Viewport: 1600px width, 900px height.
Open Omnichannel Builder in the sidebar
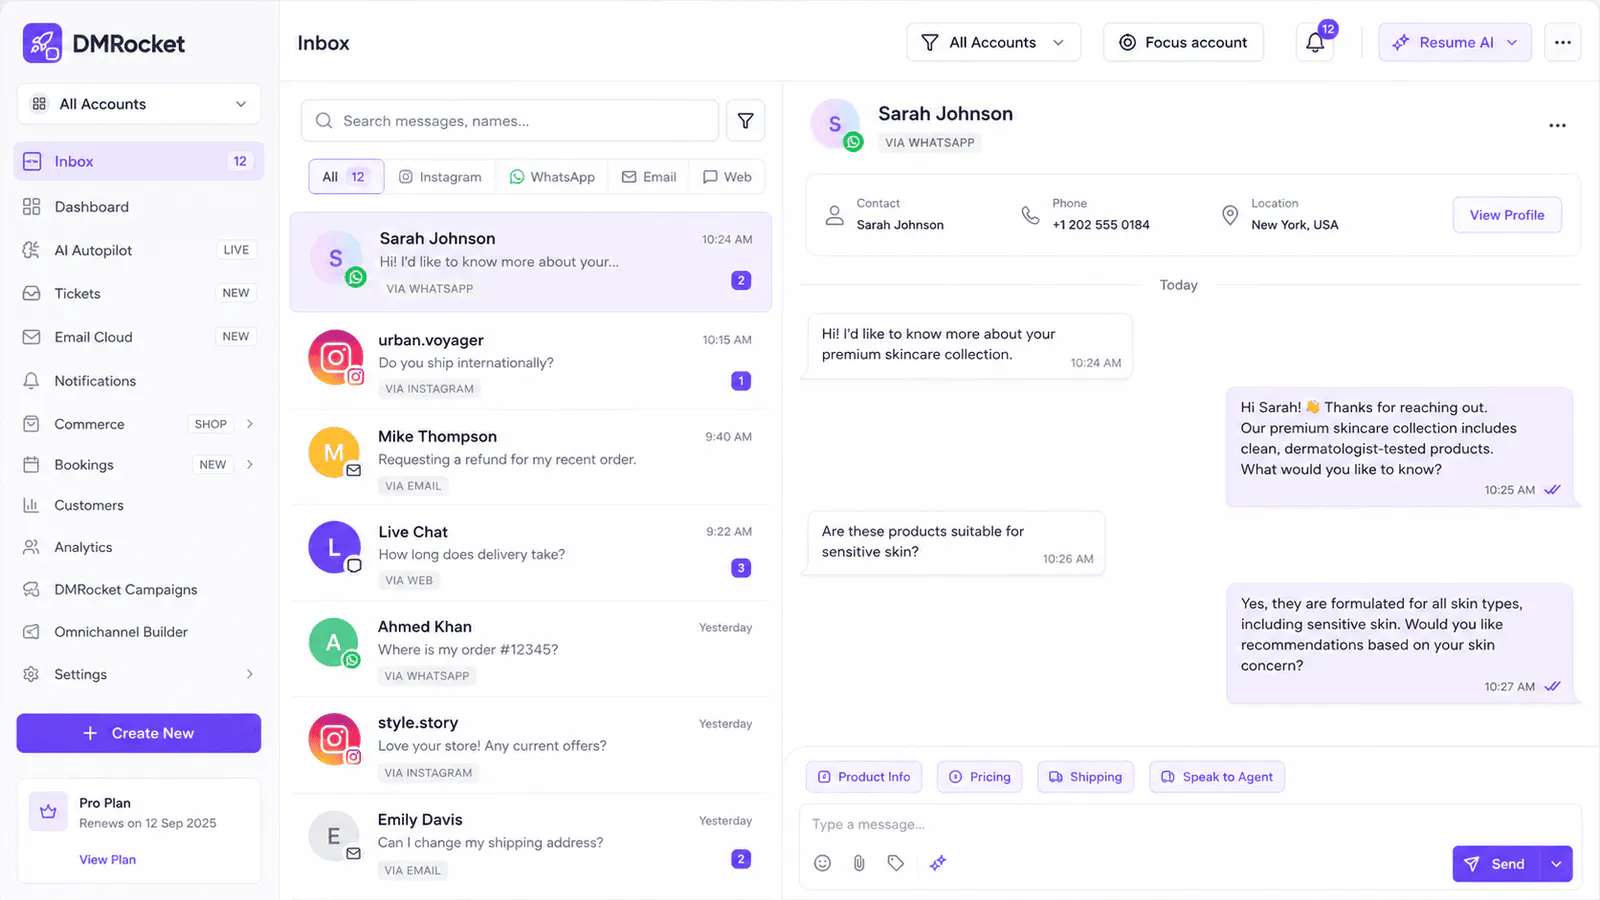(x=139, y=632)
